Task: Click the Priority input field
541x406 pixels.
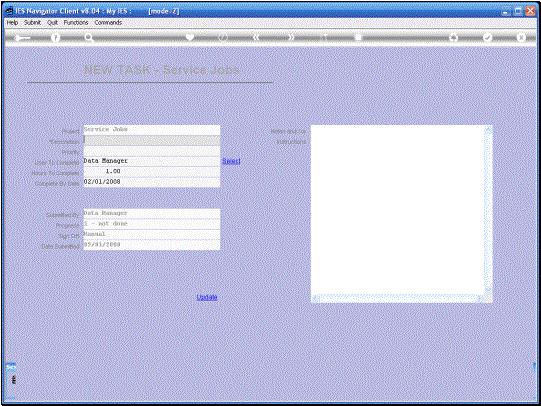Action: coord(152,151)
